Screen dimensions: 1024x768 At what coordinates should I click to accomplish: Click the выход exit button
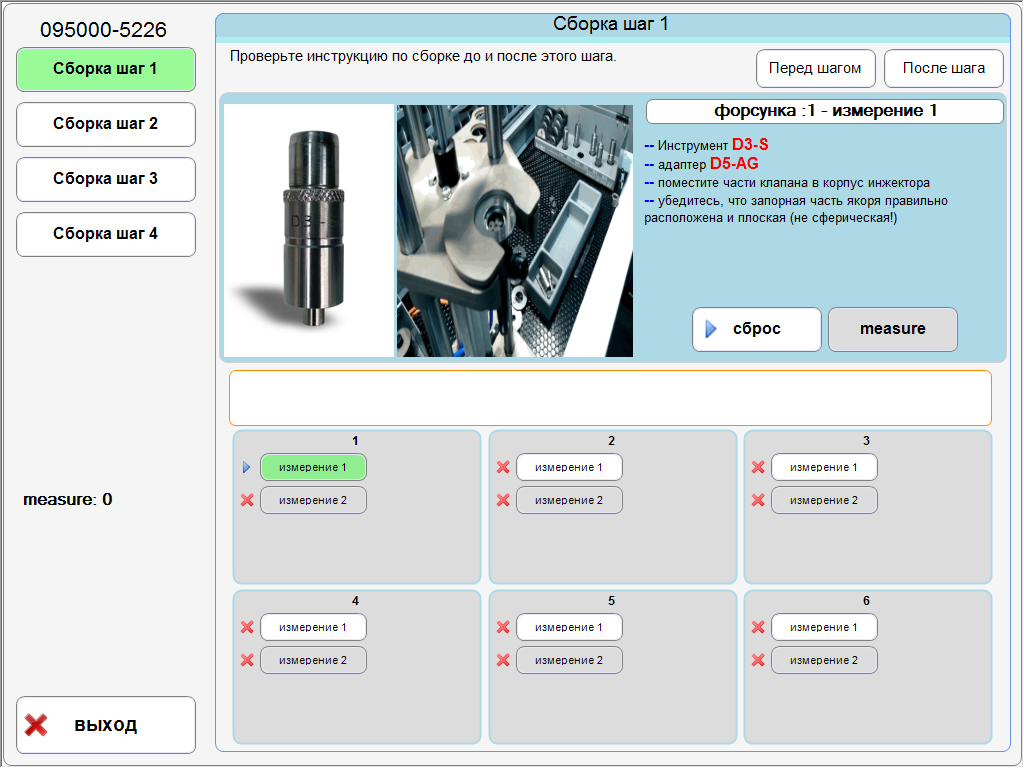click(106, 725)
